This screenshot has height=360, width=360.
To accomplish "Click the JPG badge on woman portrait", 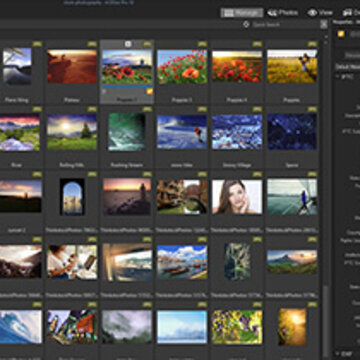I will [x=257, y=174].
